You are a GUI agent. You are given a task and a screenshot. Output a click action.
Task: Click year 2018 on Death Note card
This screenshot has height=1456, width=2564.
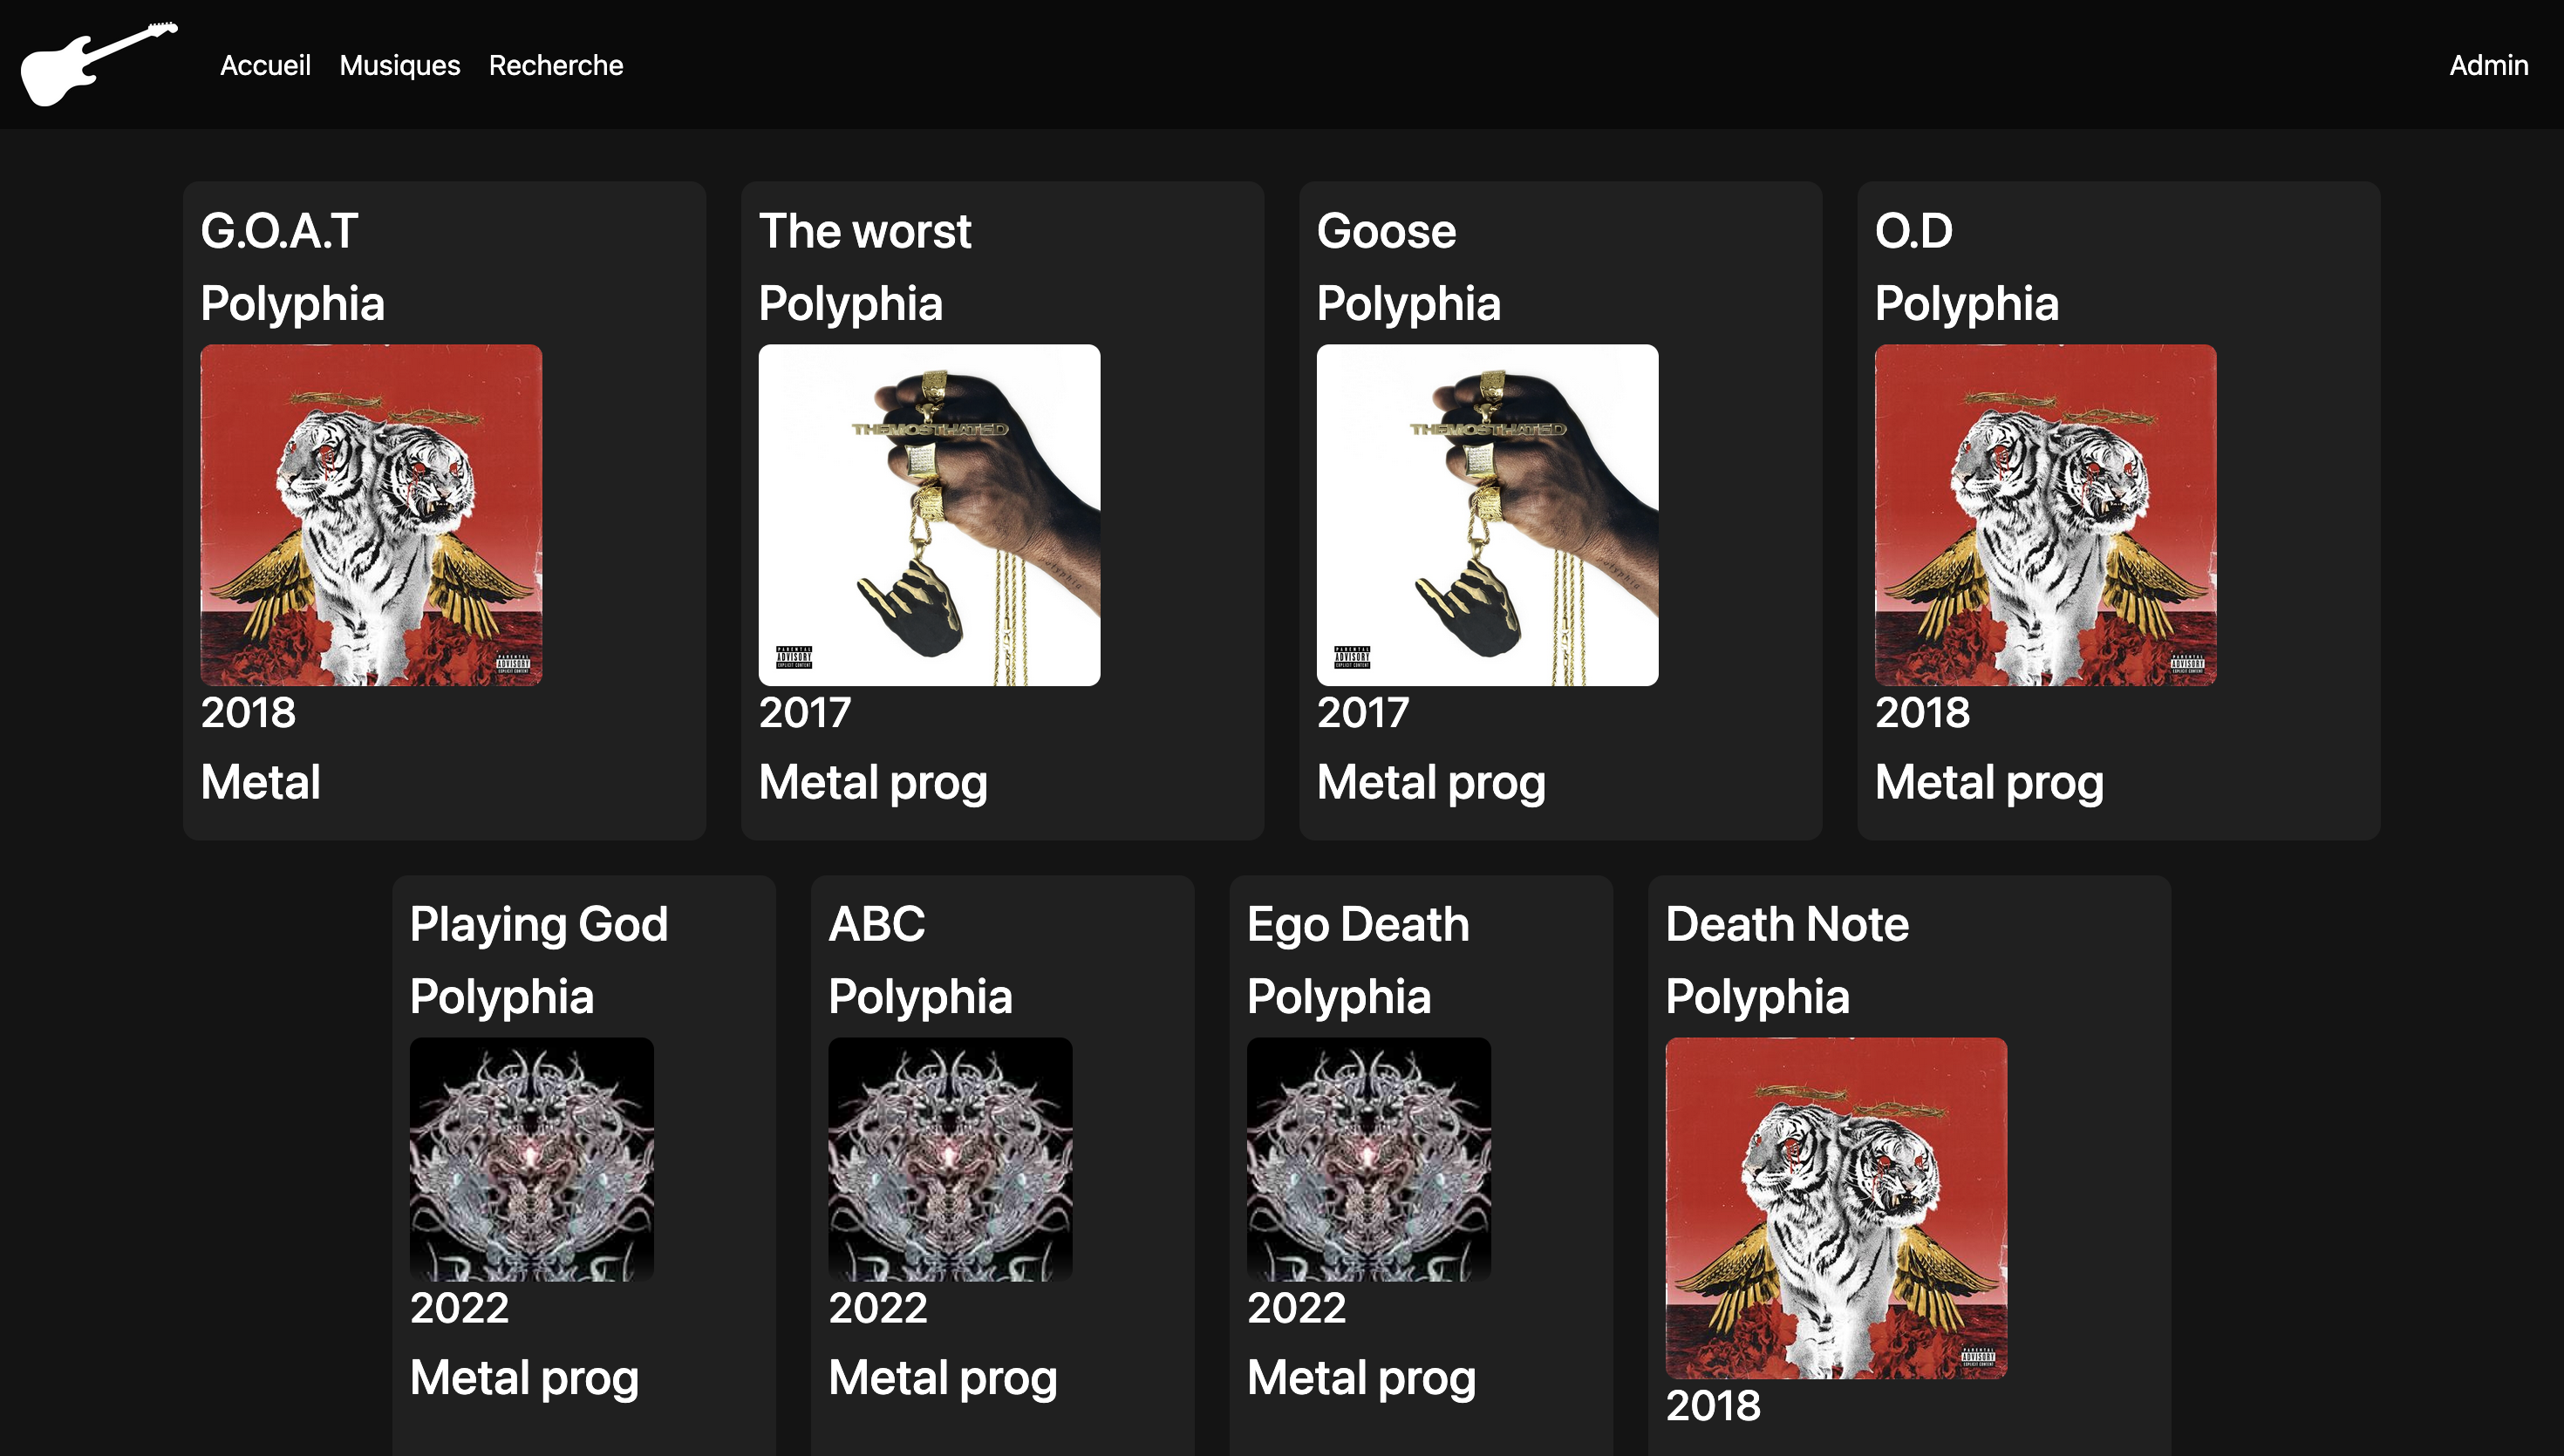point(1713,1406)
